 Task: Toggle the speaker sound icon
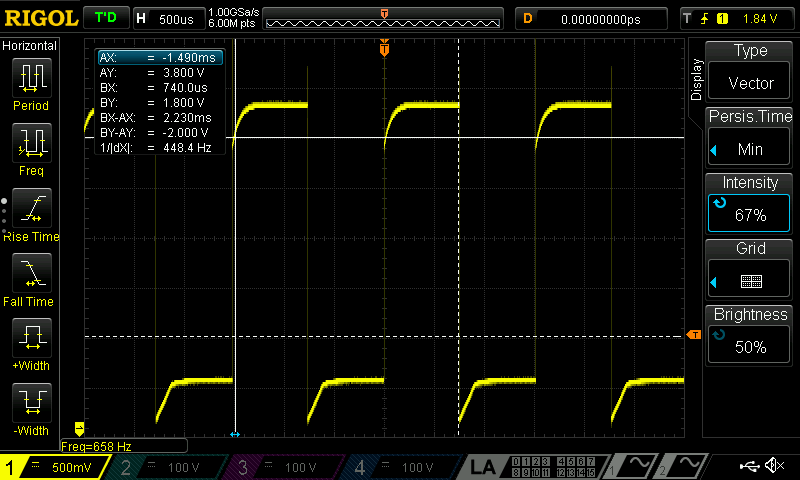tap(774, 465)
